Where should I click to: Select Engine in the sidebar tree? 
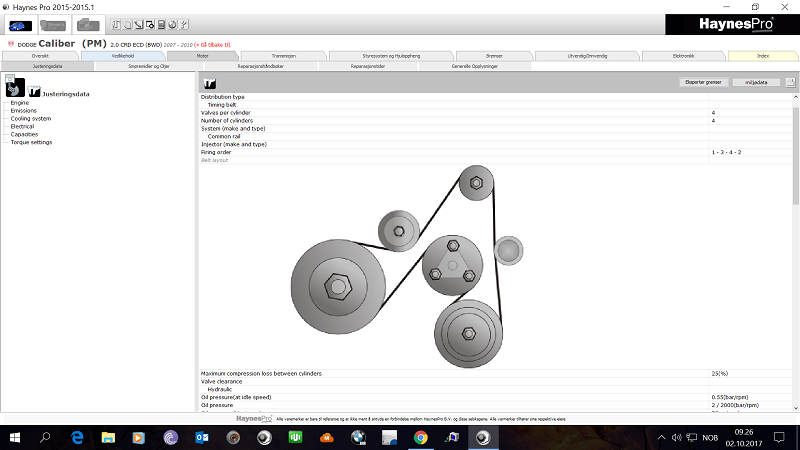pyautogui.click(x=20, y=103)
